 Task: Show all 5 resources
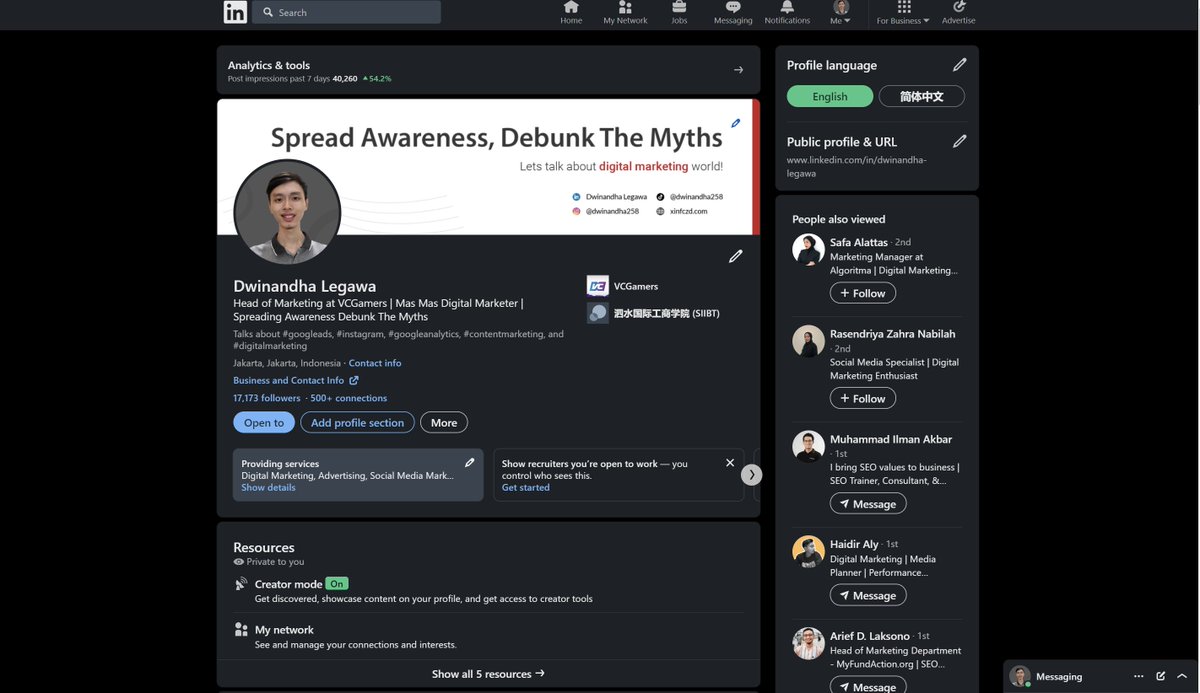(488, 674)
